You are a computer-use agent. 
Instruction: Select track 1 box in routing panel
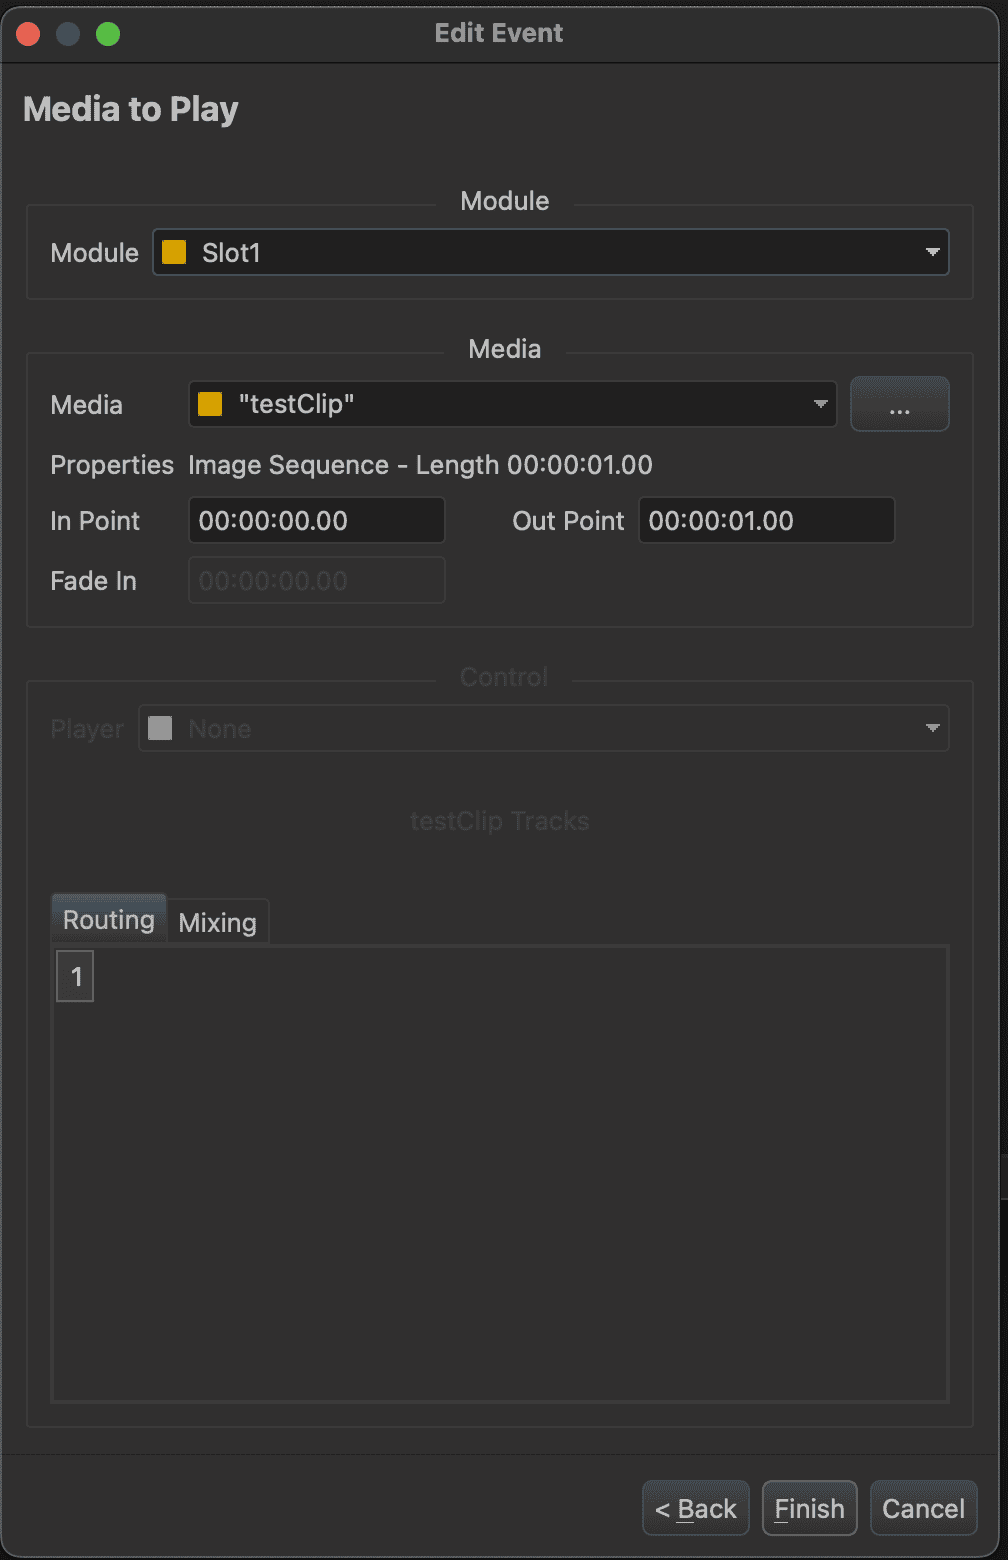pos(76,977)
